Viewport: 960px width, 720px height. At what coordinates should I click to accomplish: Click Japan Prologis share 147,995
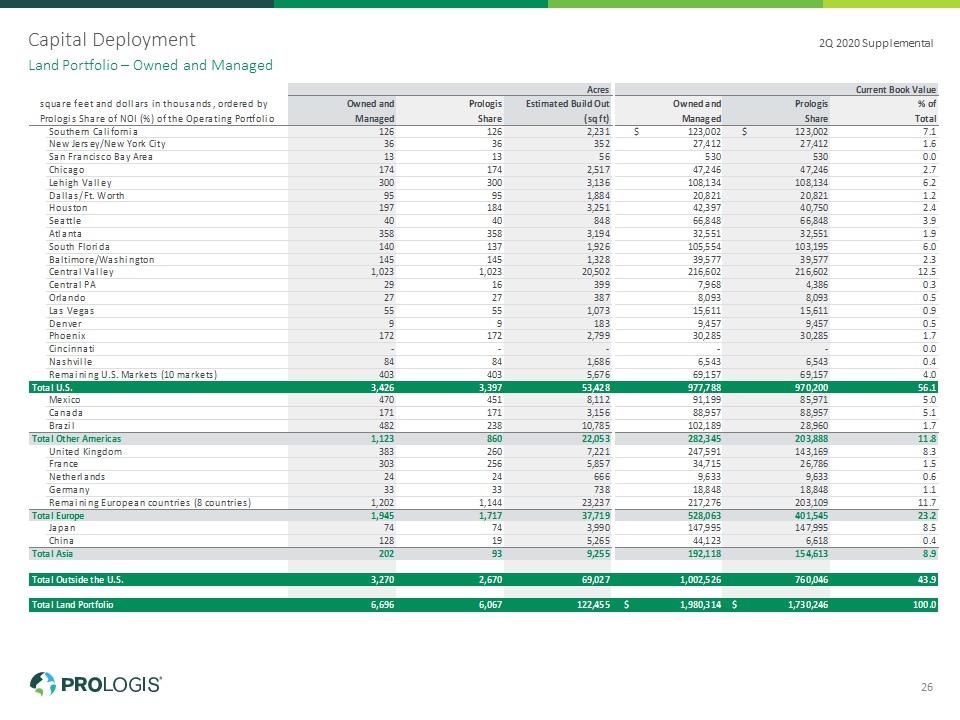tap(811, 528)
